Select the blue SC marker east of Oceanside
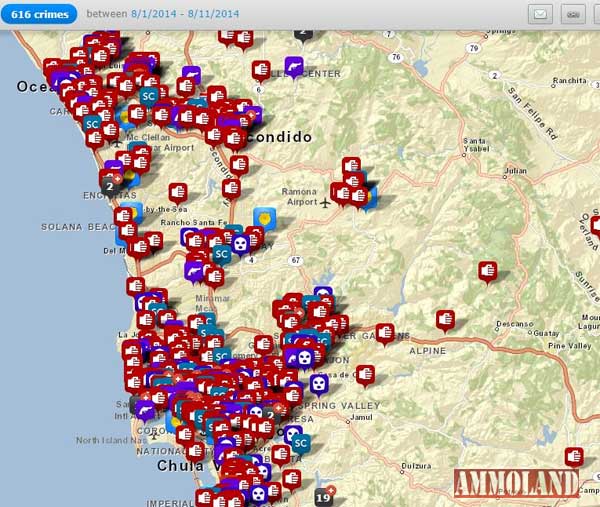600x507 pixels. click(149, 96)
